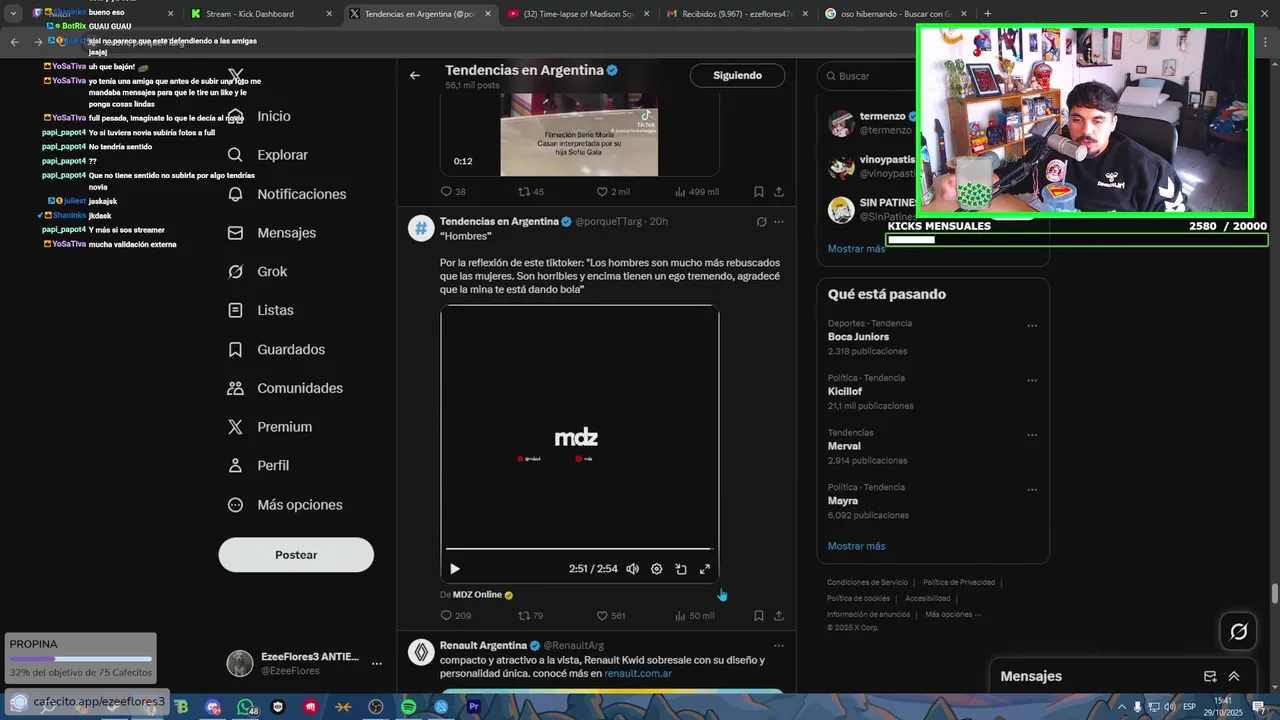Open Spotify from the taskbar
1280x720 pixels.
point(408,707)
